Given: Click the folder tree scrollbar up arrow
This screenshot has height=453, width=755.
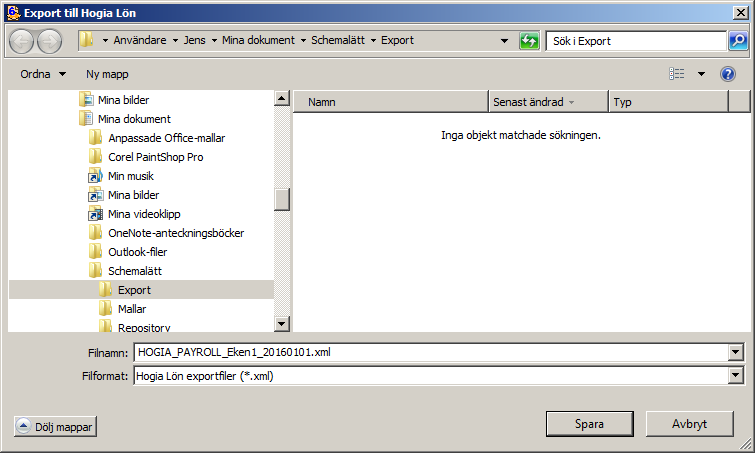Looking at the screenshot, I should click(x=282, y=99).
